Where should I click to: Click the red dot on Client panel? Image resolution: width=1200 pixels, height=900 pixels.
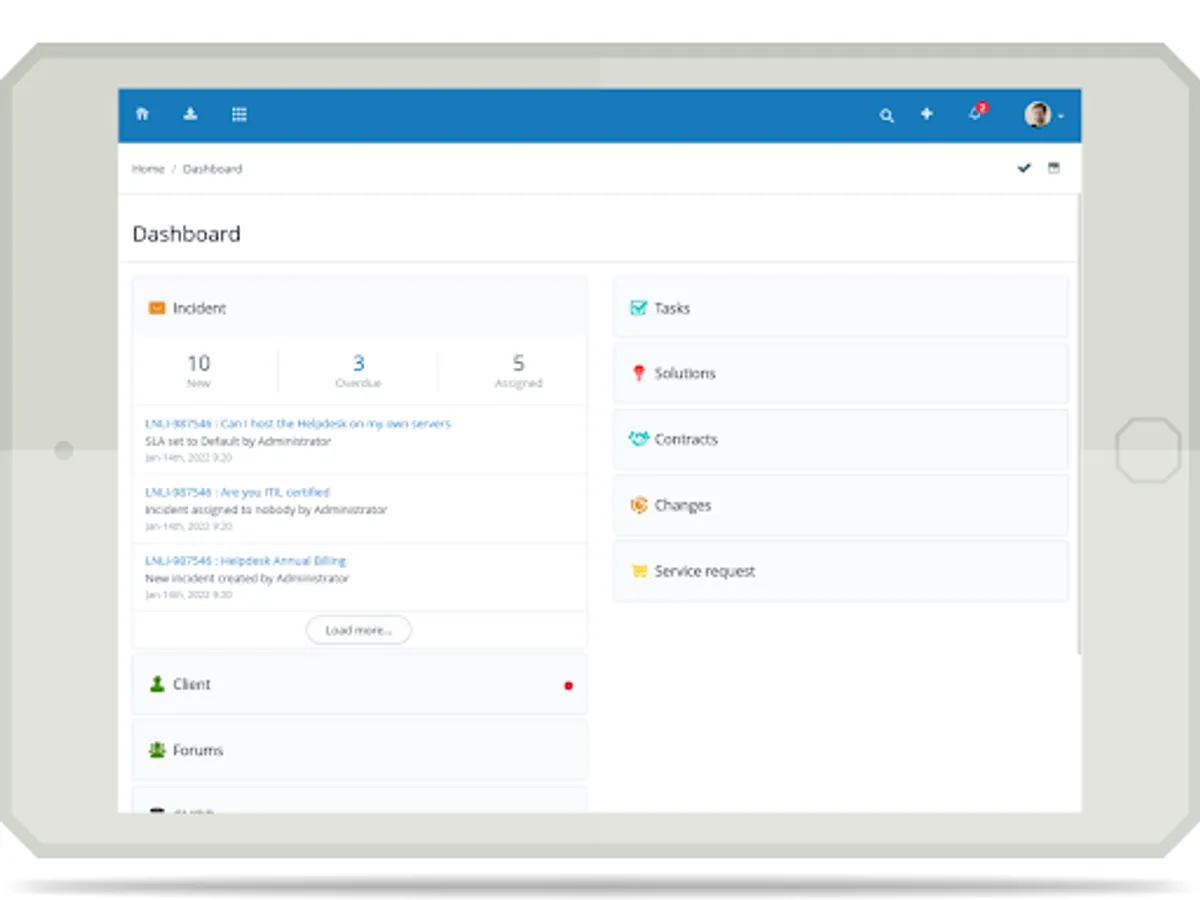(x=568, y=686)
